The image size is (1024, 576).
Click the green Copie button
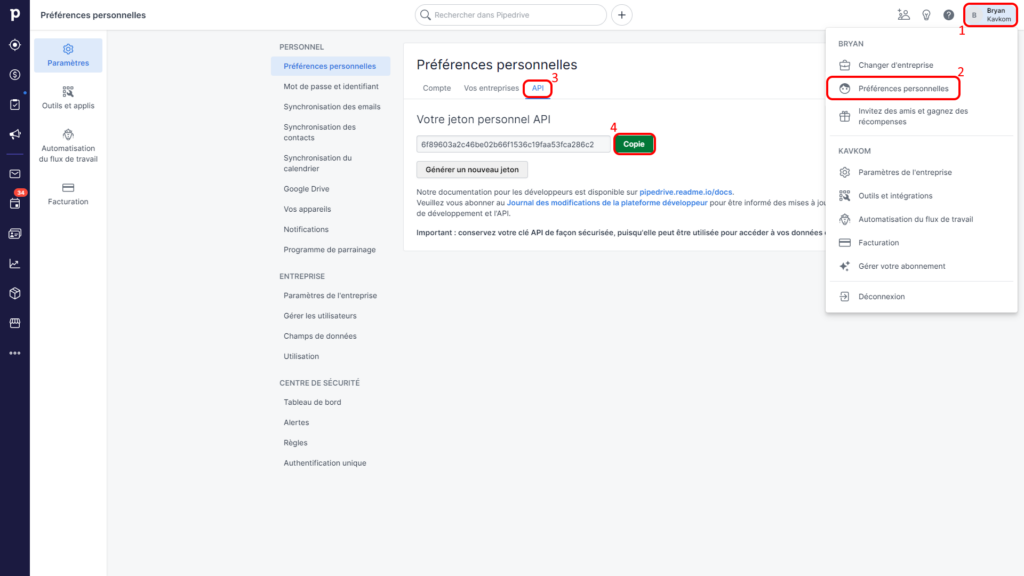click(x=634, y=144)
